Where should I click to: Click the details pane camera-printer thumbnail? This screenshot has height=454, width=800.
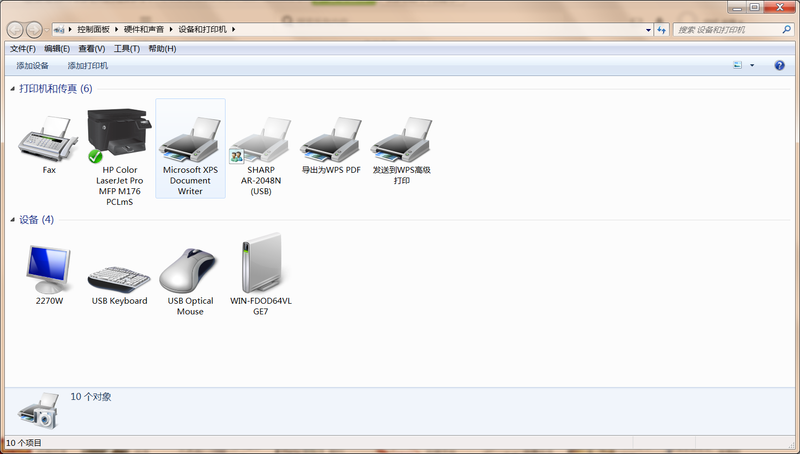(x=38, y=411)
